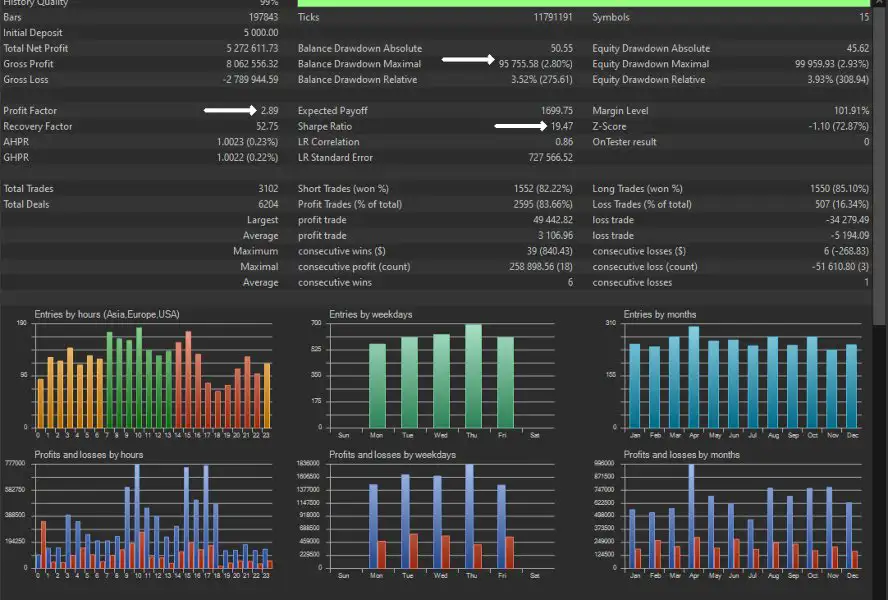888x600 pixels.
Task: Click the Initial Deposit value 5 000.00
Action: coord(254,33)
